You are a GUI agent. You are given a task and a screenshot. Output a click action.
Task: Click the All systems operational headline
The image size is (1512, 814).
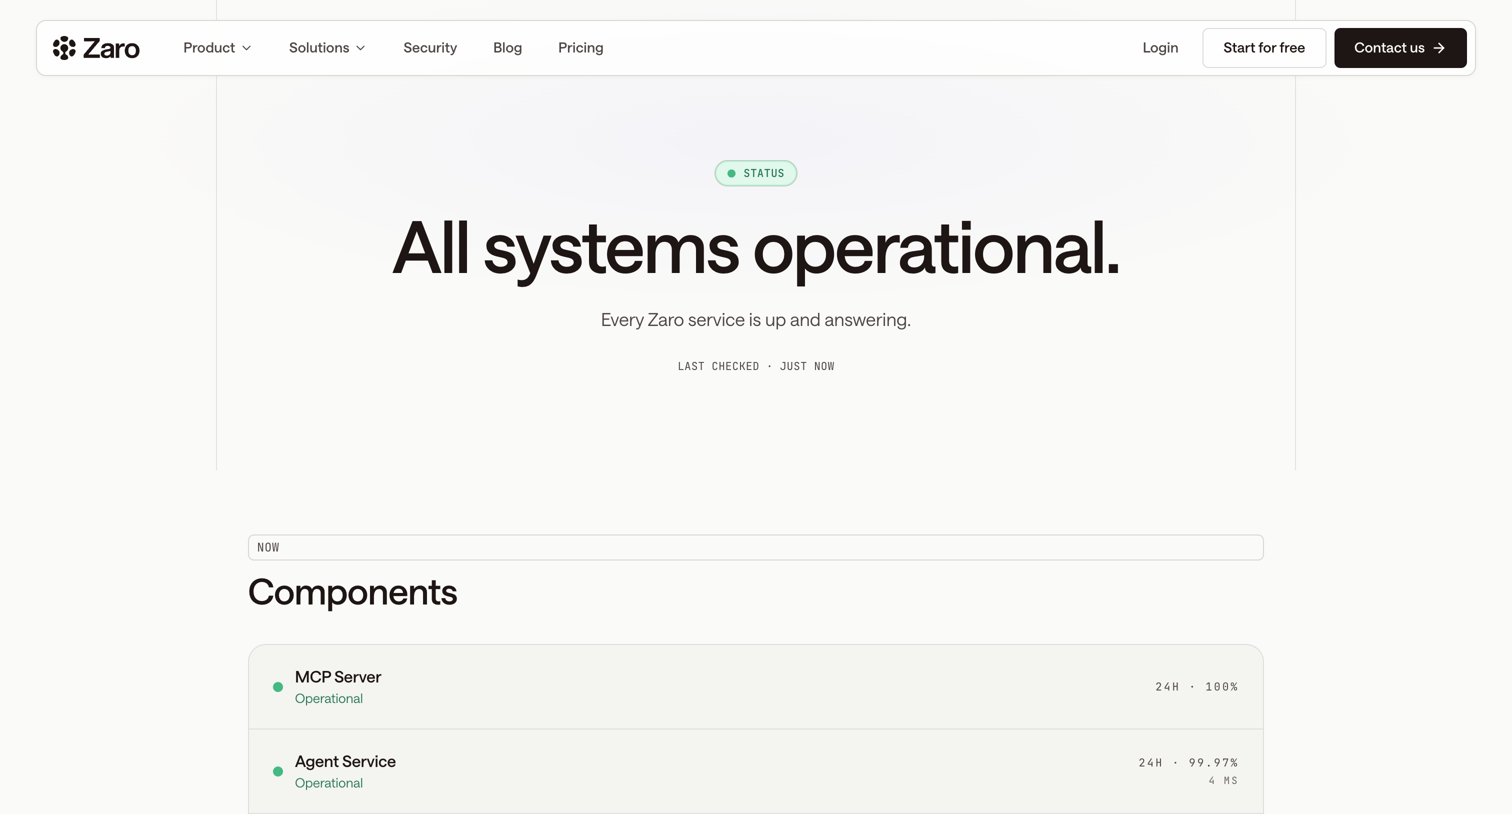[756, 248]
